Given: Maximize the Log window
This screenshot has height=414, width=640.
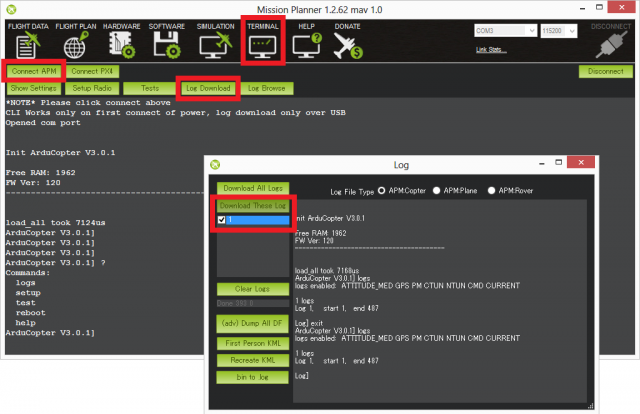Looking at the screenshot, I should click(x=559, y=162).
